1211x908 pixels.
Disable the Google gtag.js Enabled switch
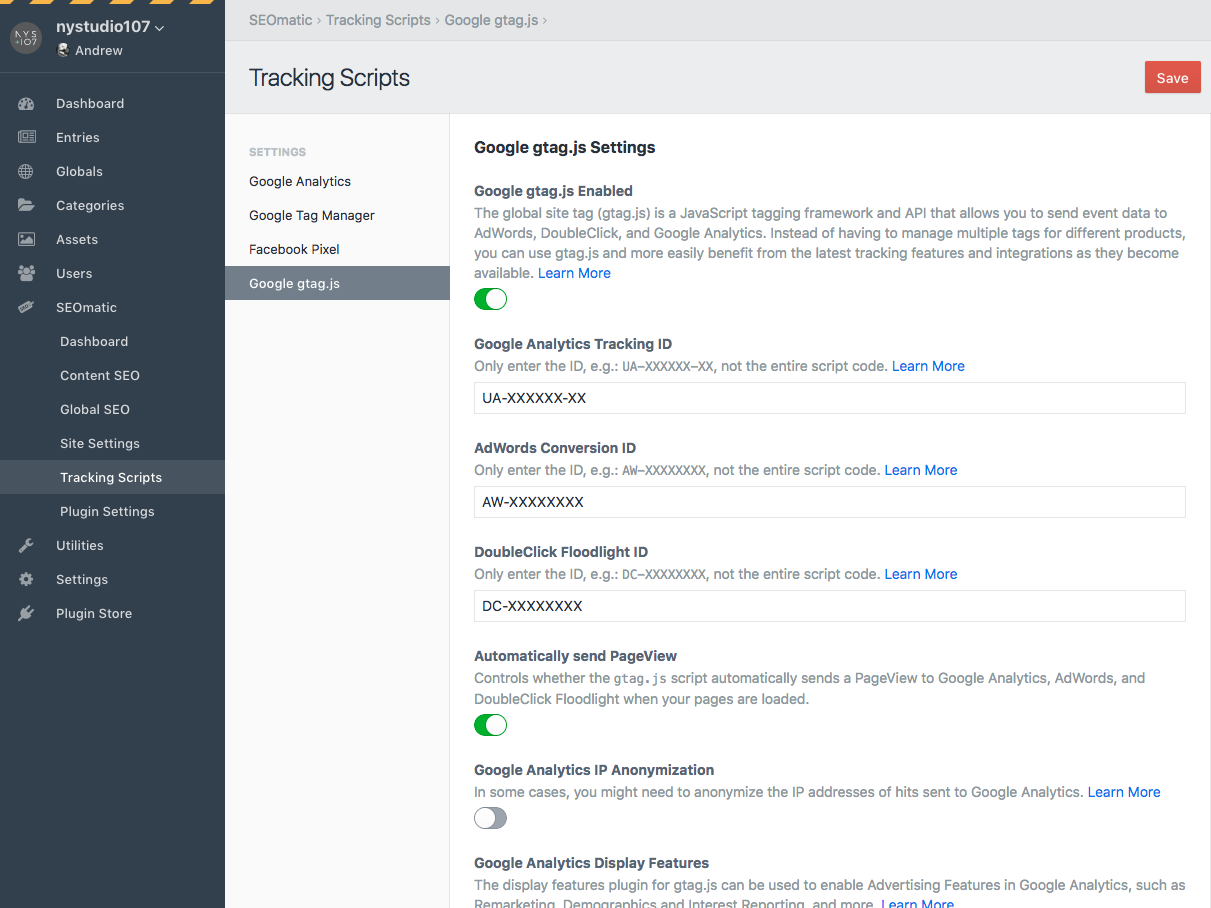(490, 298)
